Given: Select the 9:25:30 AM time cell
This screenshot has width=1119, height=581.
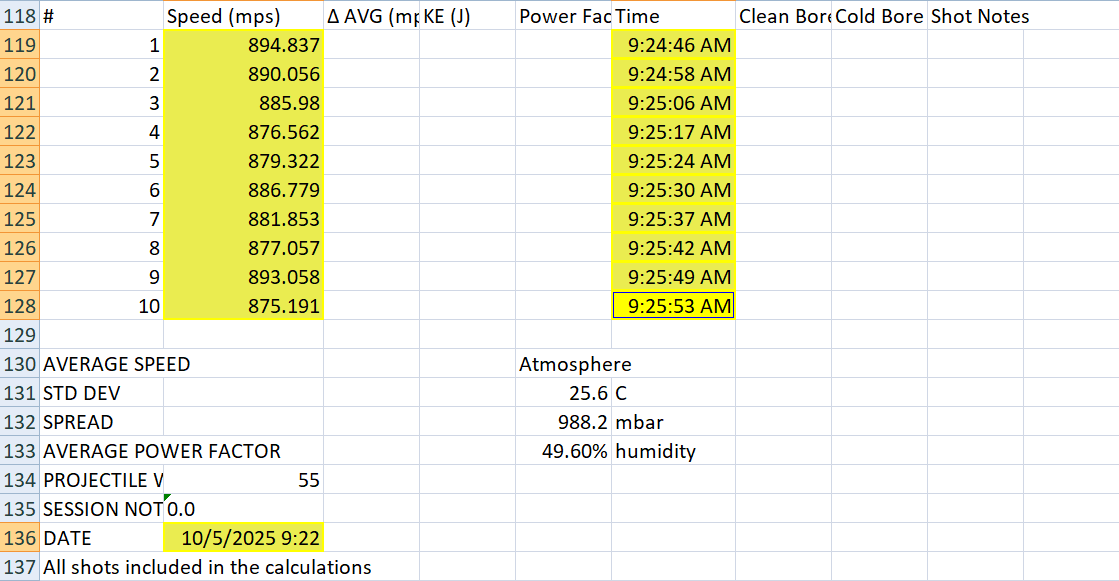Looking at the screenshot, I should [x=673, y=190].
